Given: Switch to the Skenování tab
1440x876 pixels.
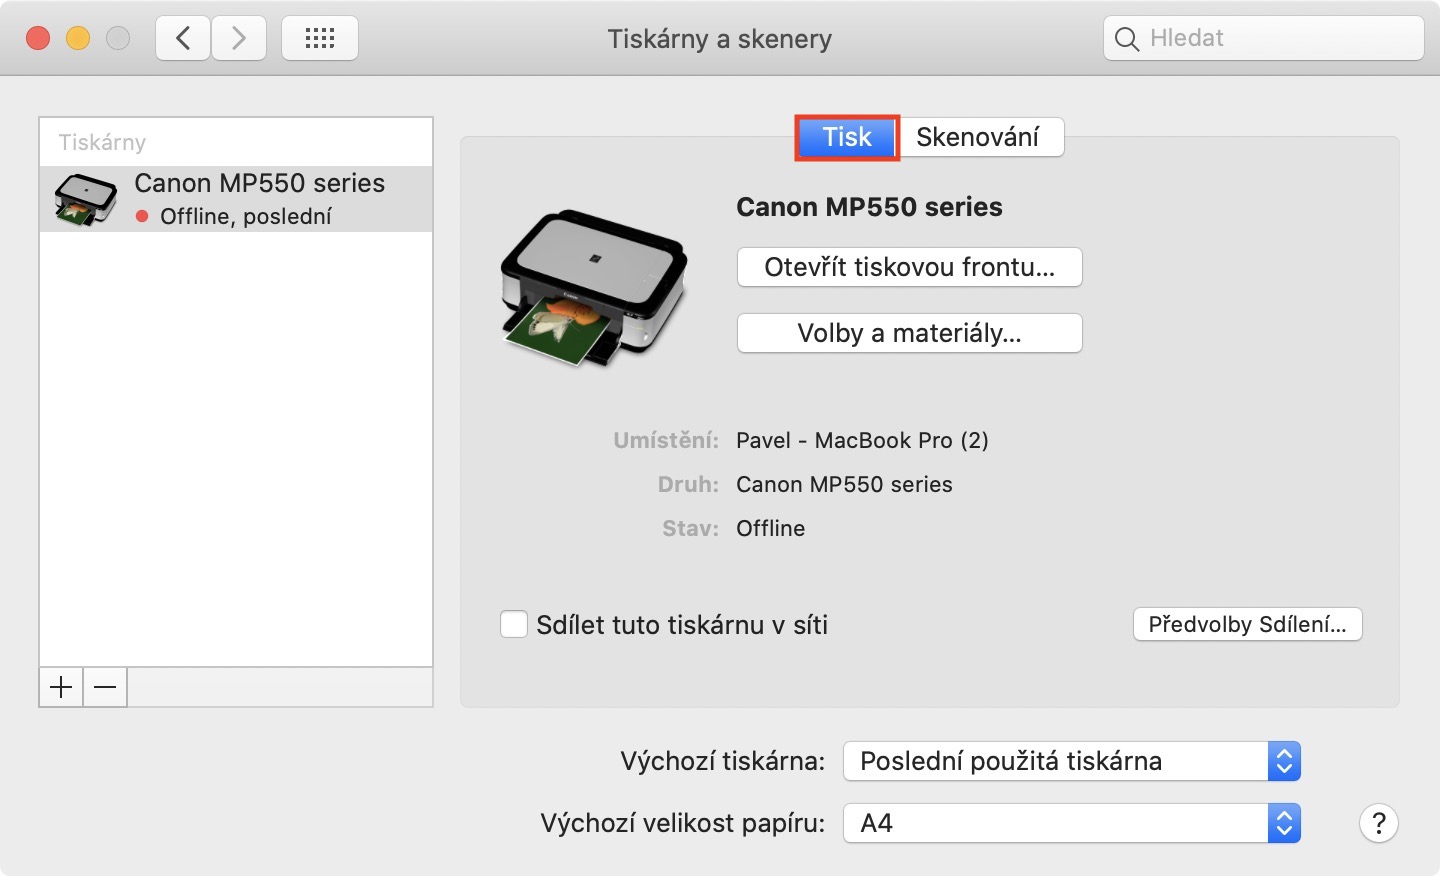Looking at the screenshot, I should 978,137.
